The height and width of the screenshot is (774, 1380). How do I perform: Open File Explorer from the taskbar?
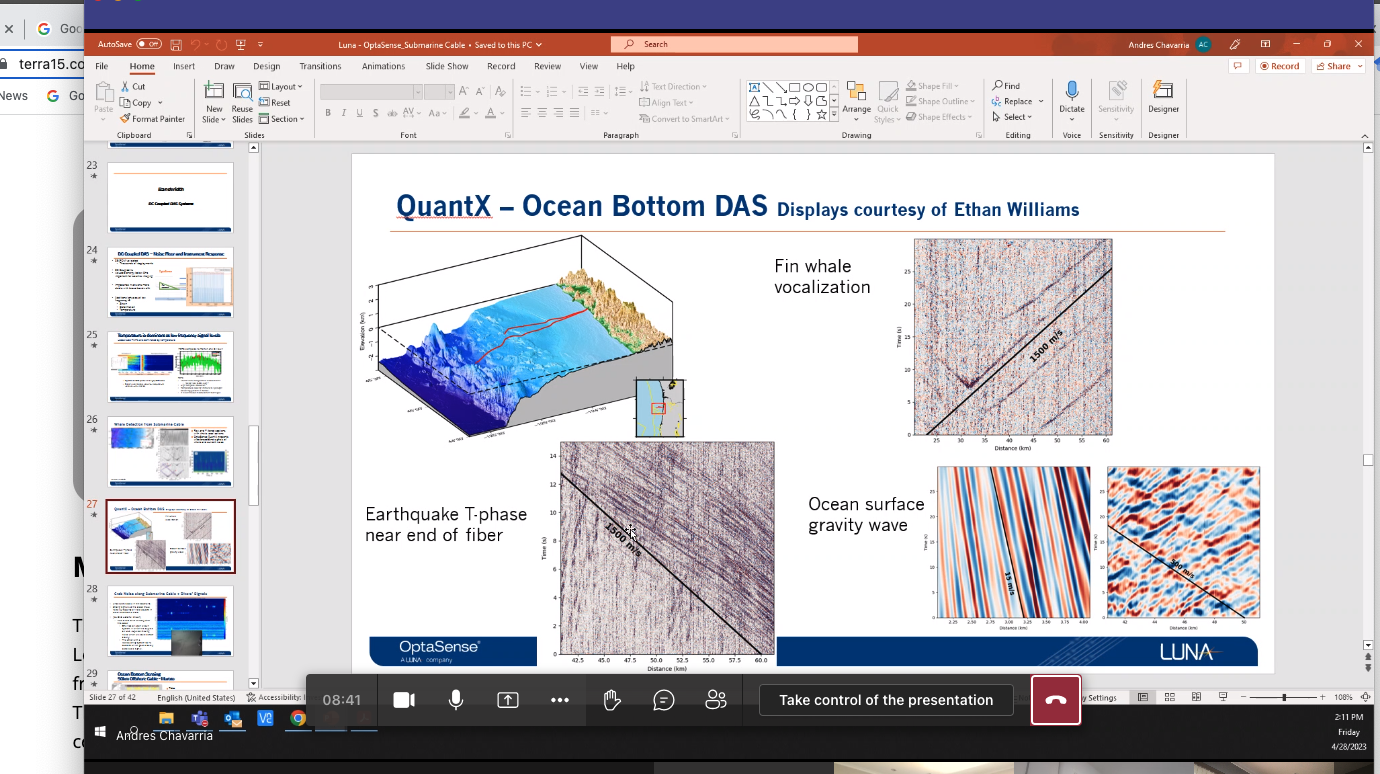click(166, 718)
